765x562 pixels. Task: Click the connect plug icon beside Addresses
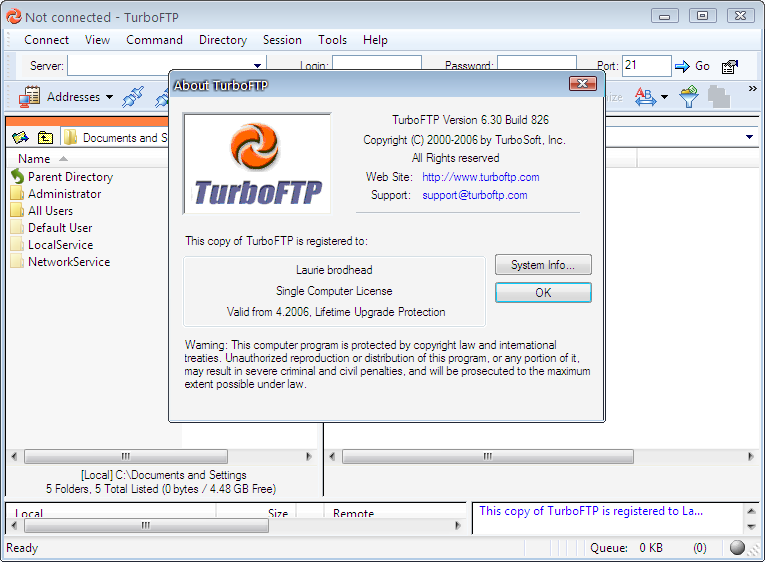point(133,97)
